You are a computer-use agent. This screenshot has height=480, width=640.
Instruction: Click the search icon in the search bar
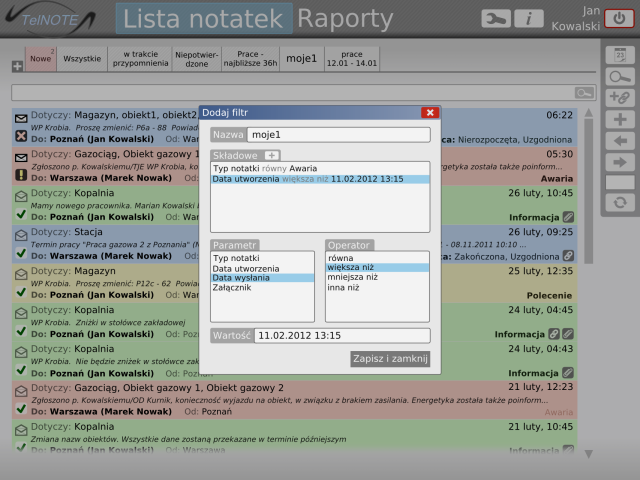click(584, 93)
